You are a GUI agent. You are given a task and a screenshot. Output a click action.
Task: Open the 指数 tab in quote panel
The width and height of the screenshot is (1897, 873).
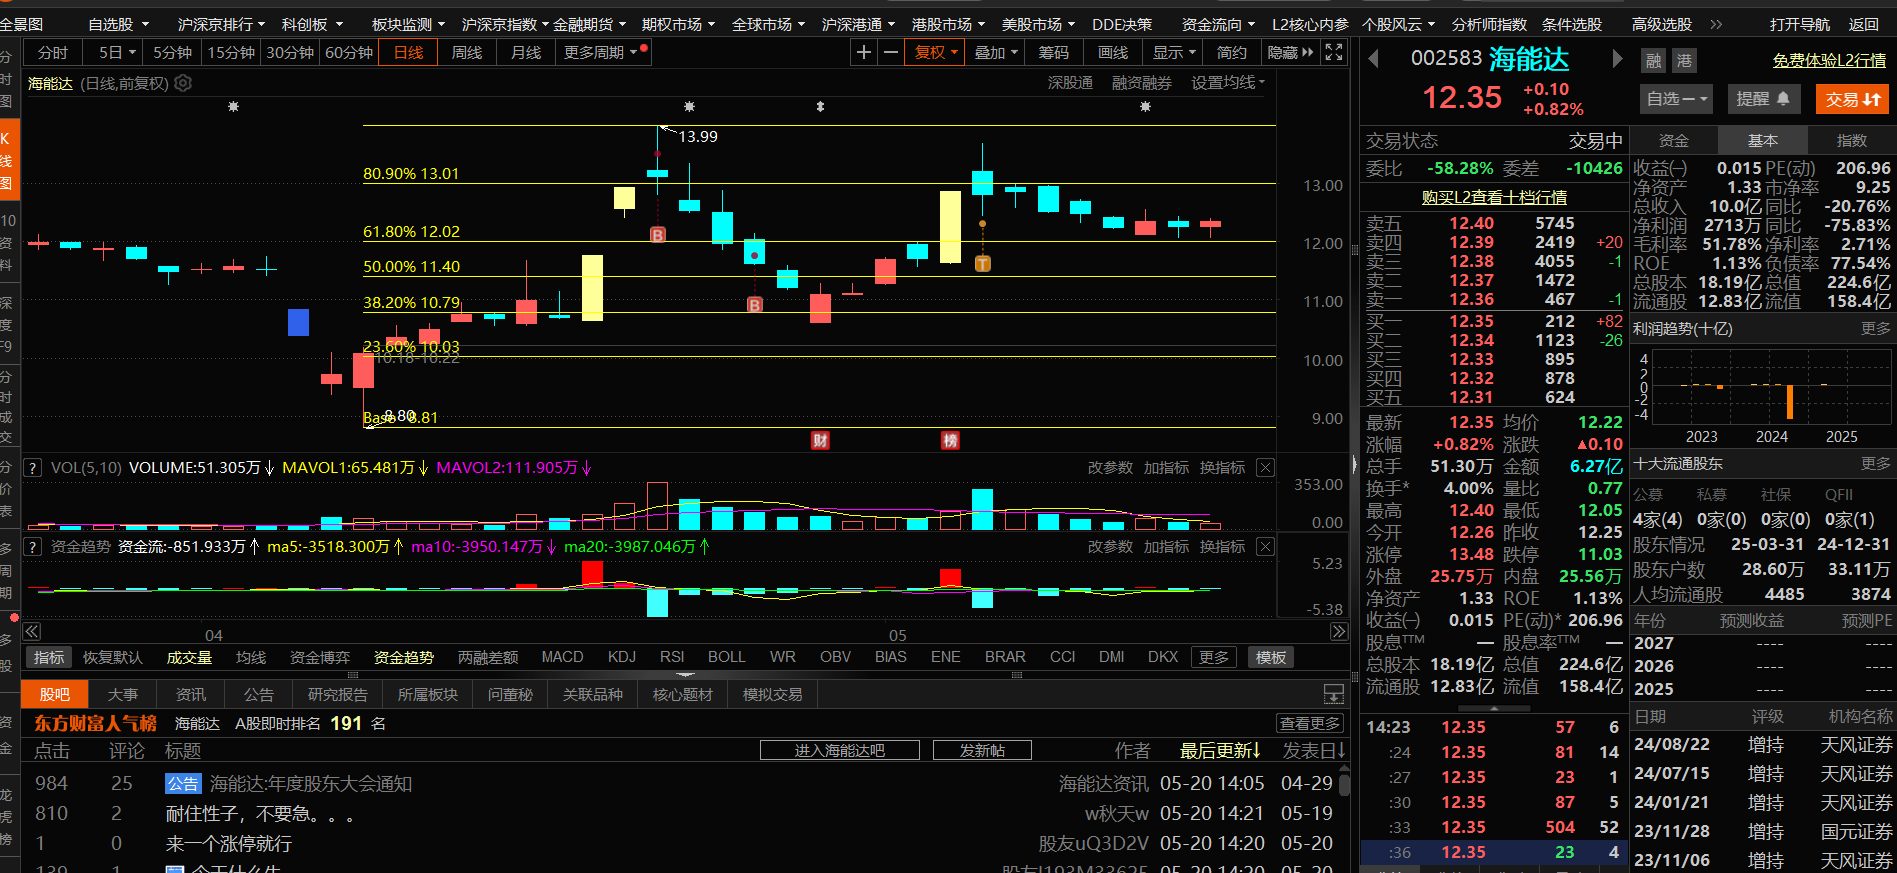1852,141
